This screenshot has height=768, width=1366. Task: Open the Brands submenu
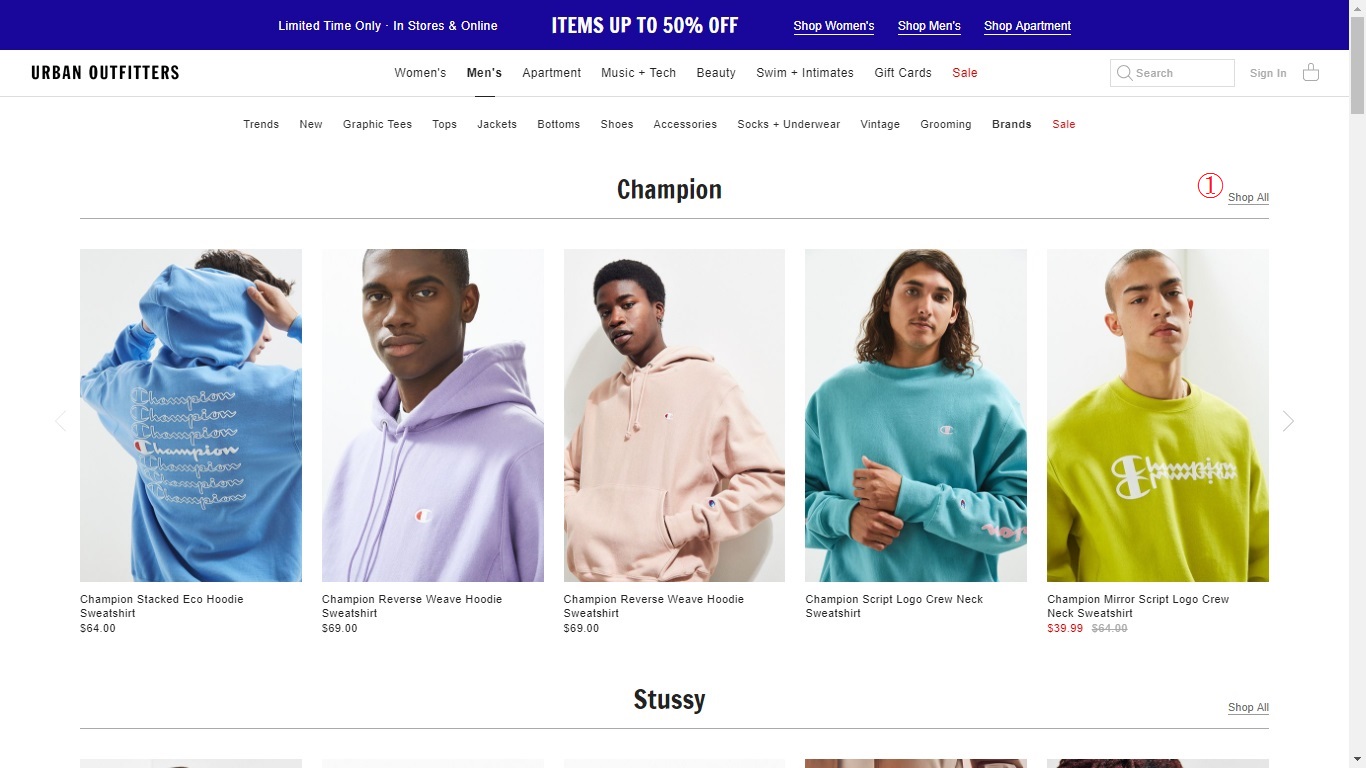[x=1011, y=124]
